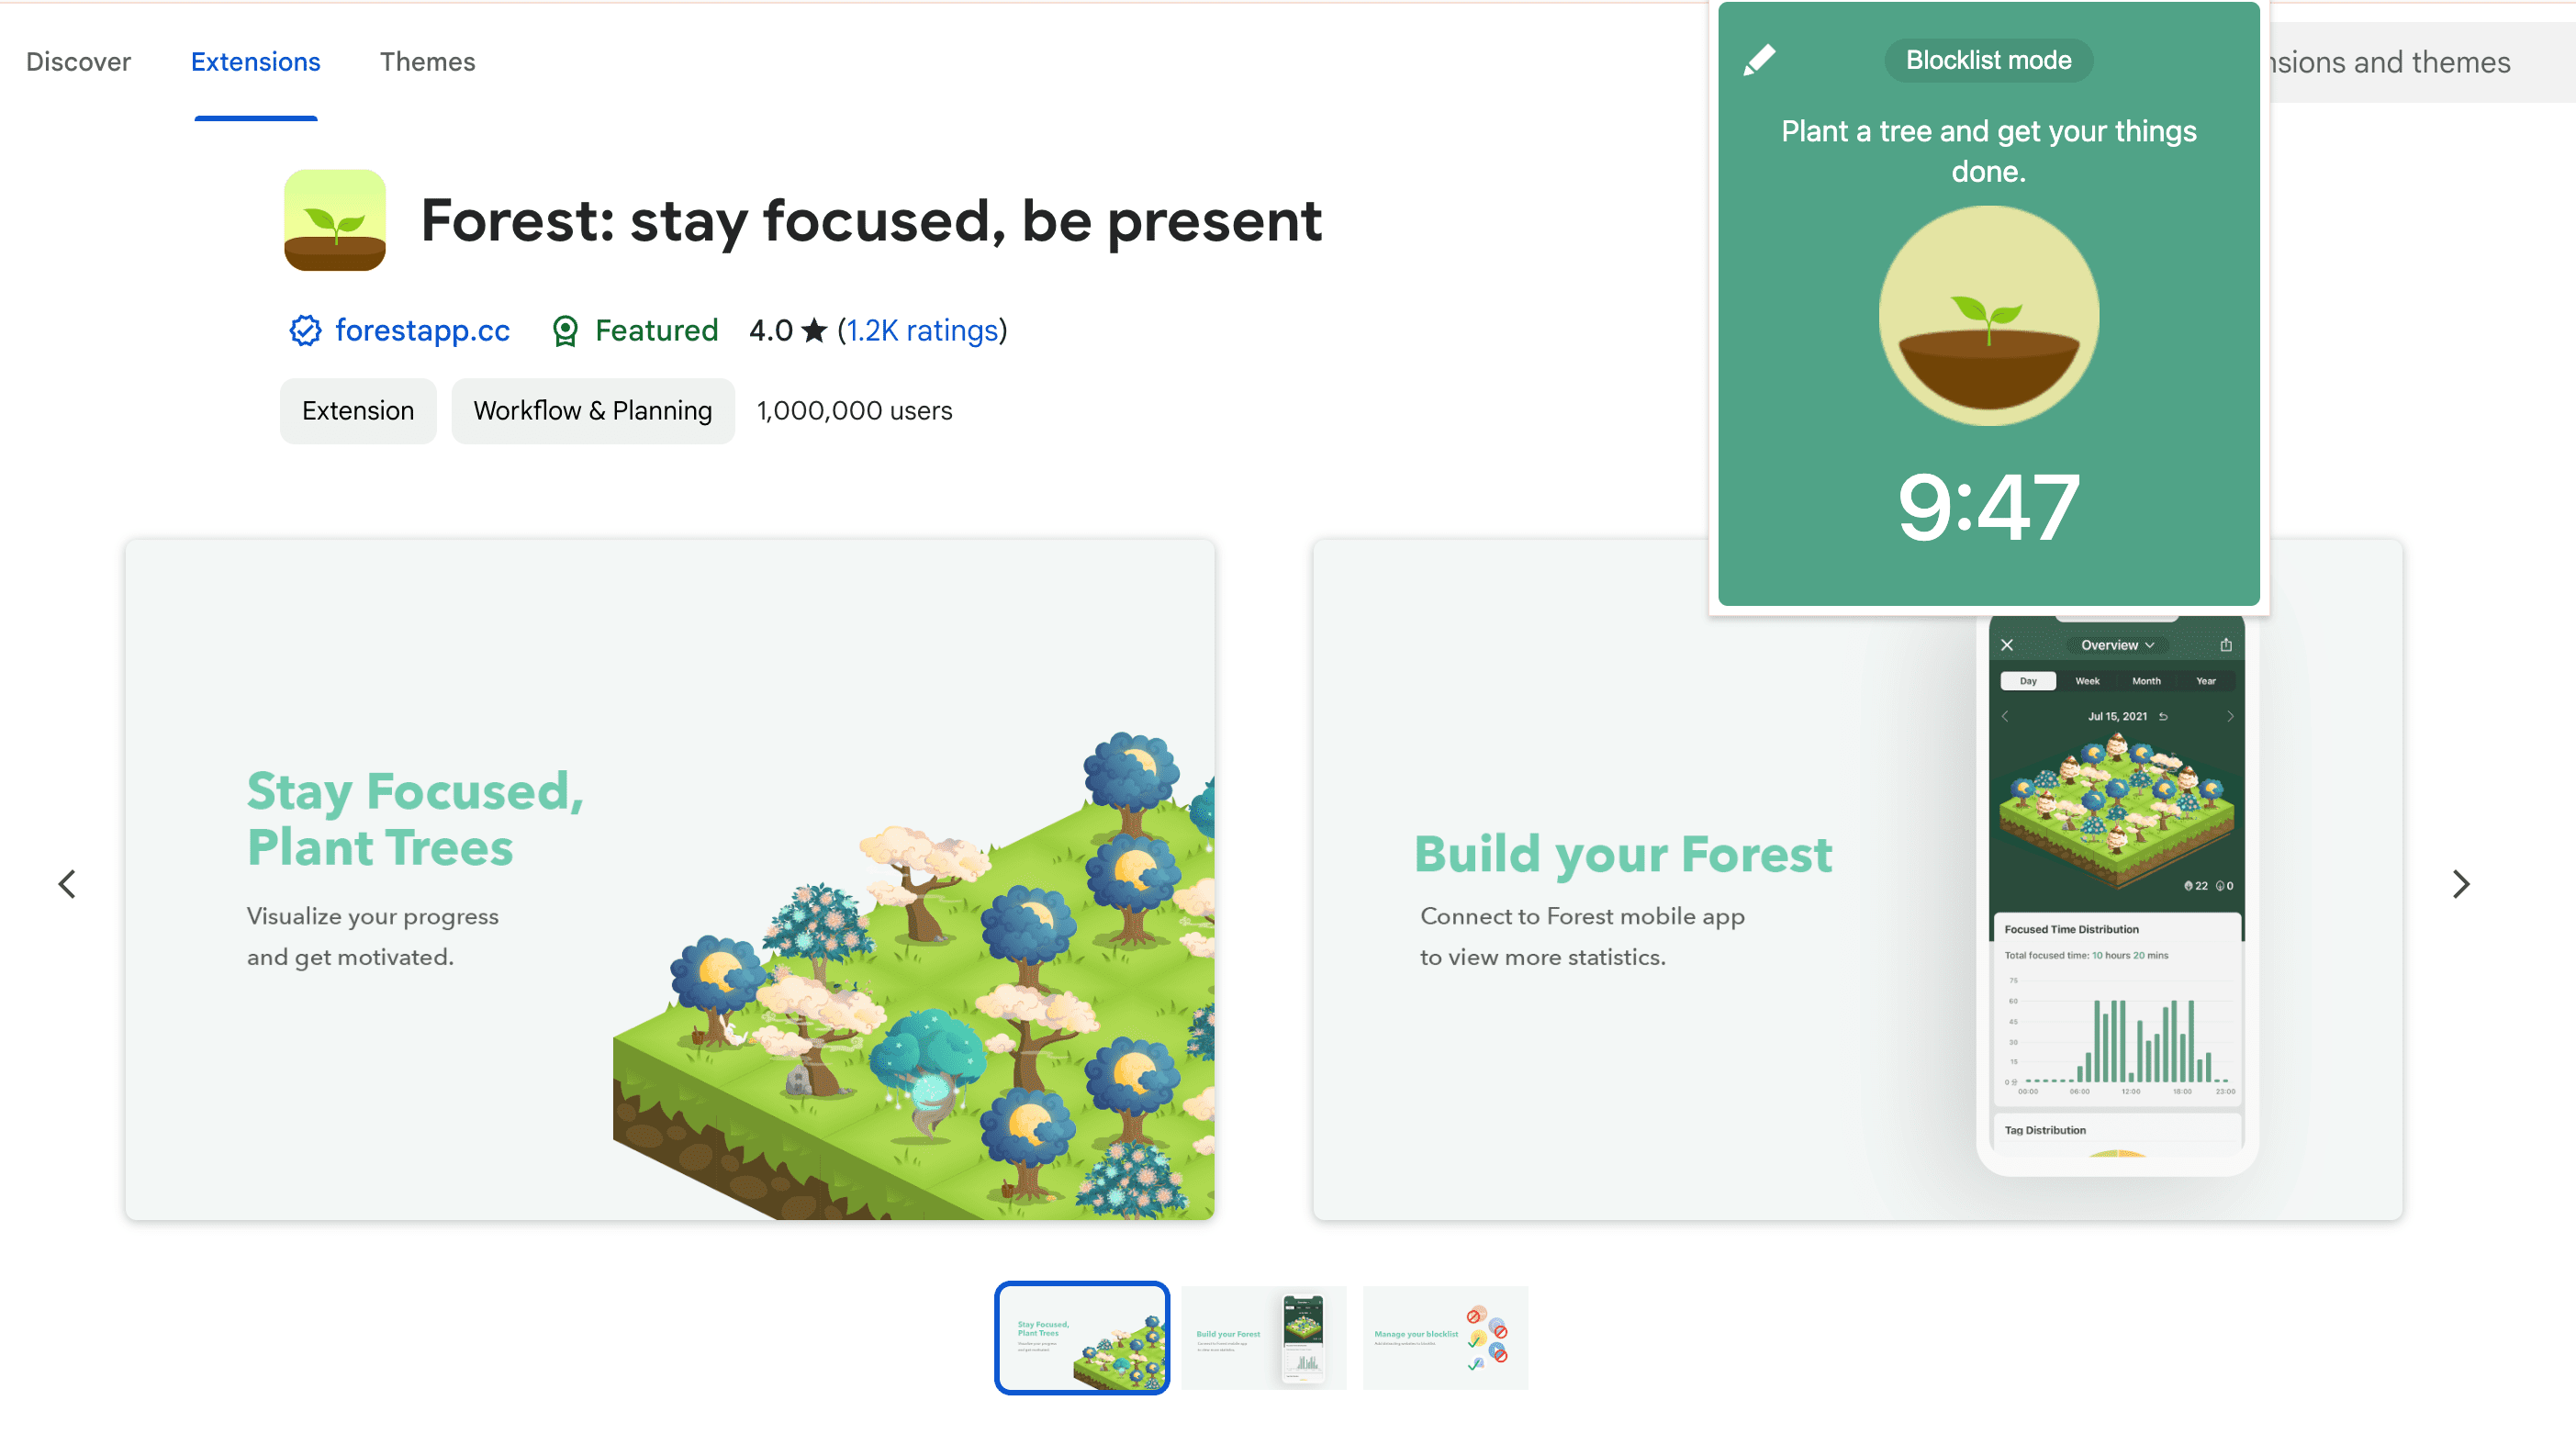Switch to the Discover tab

coord(78,61)
